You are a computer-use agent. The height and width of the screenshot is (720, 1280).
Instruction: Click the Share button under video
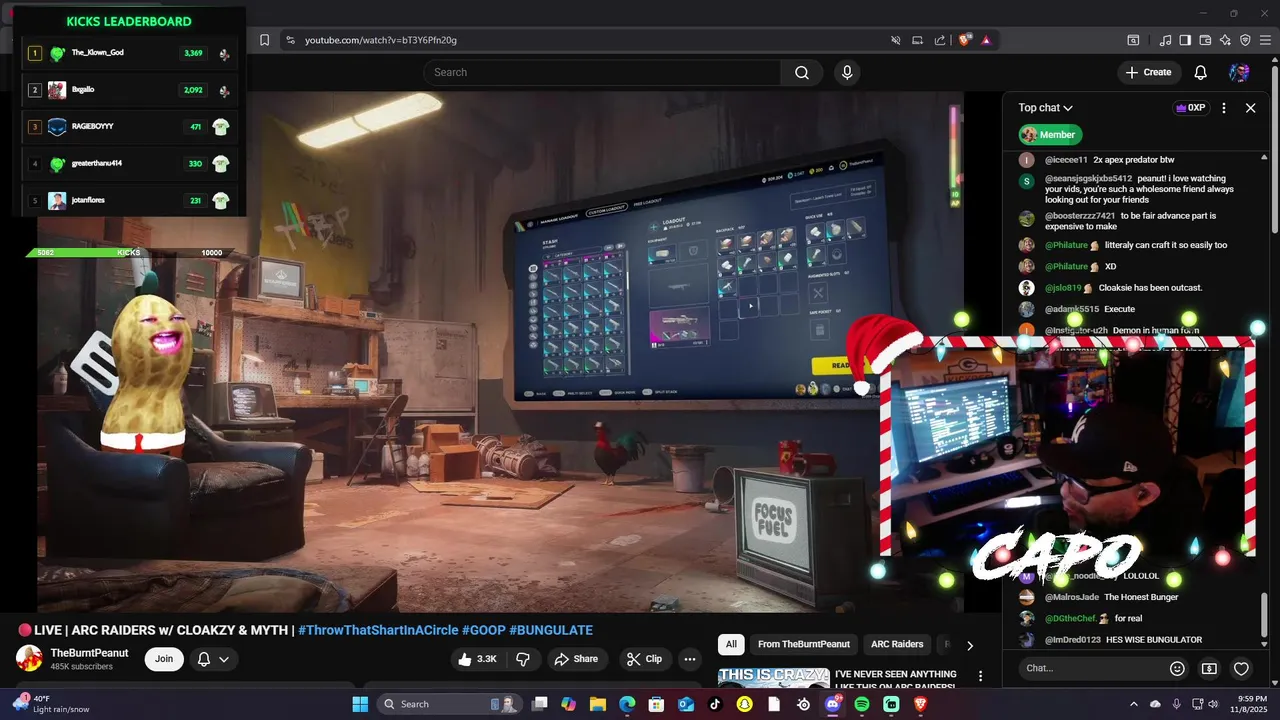[x=576, y=659]
